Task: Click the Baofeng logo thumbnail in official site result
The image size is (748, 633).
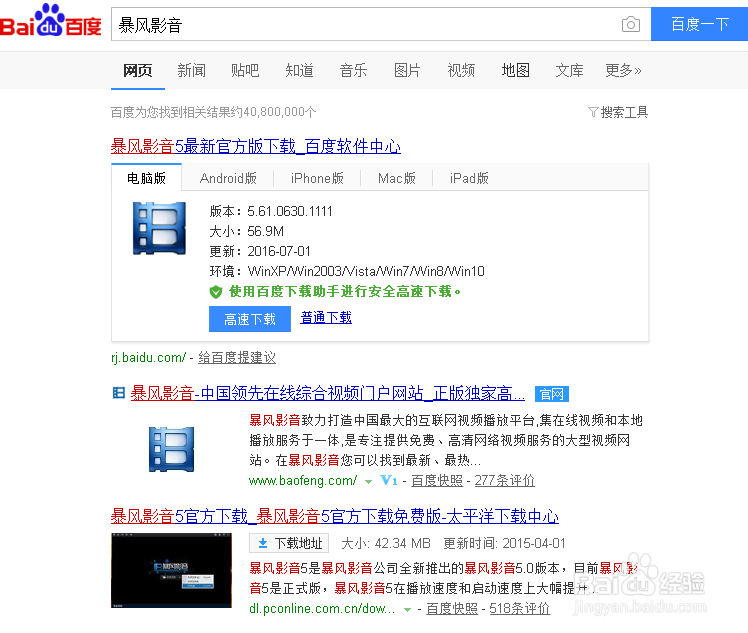Action: (x=172, y=449)
